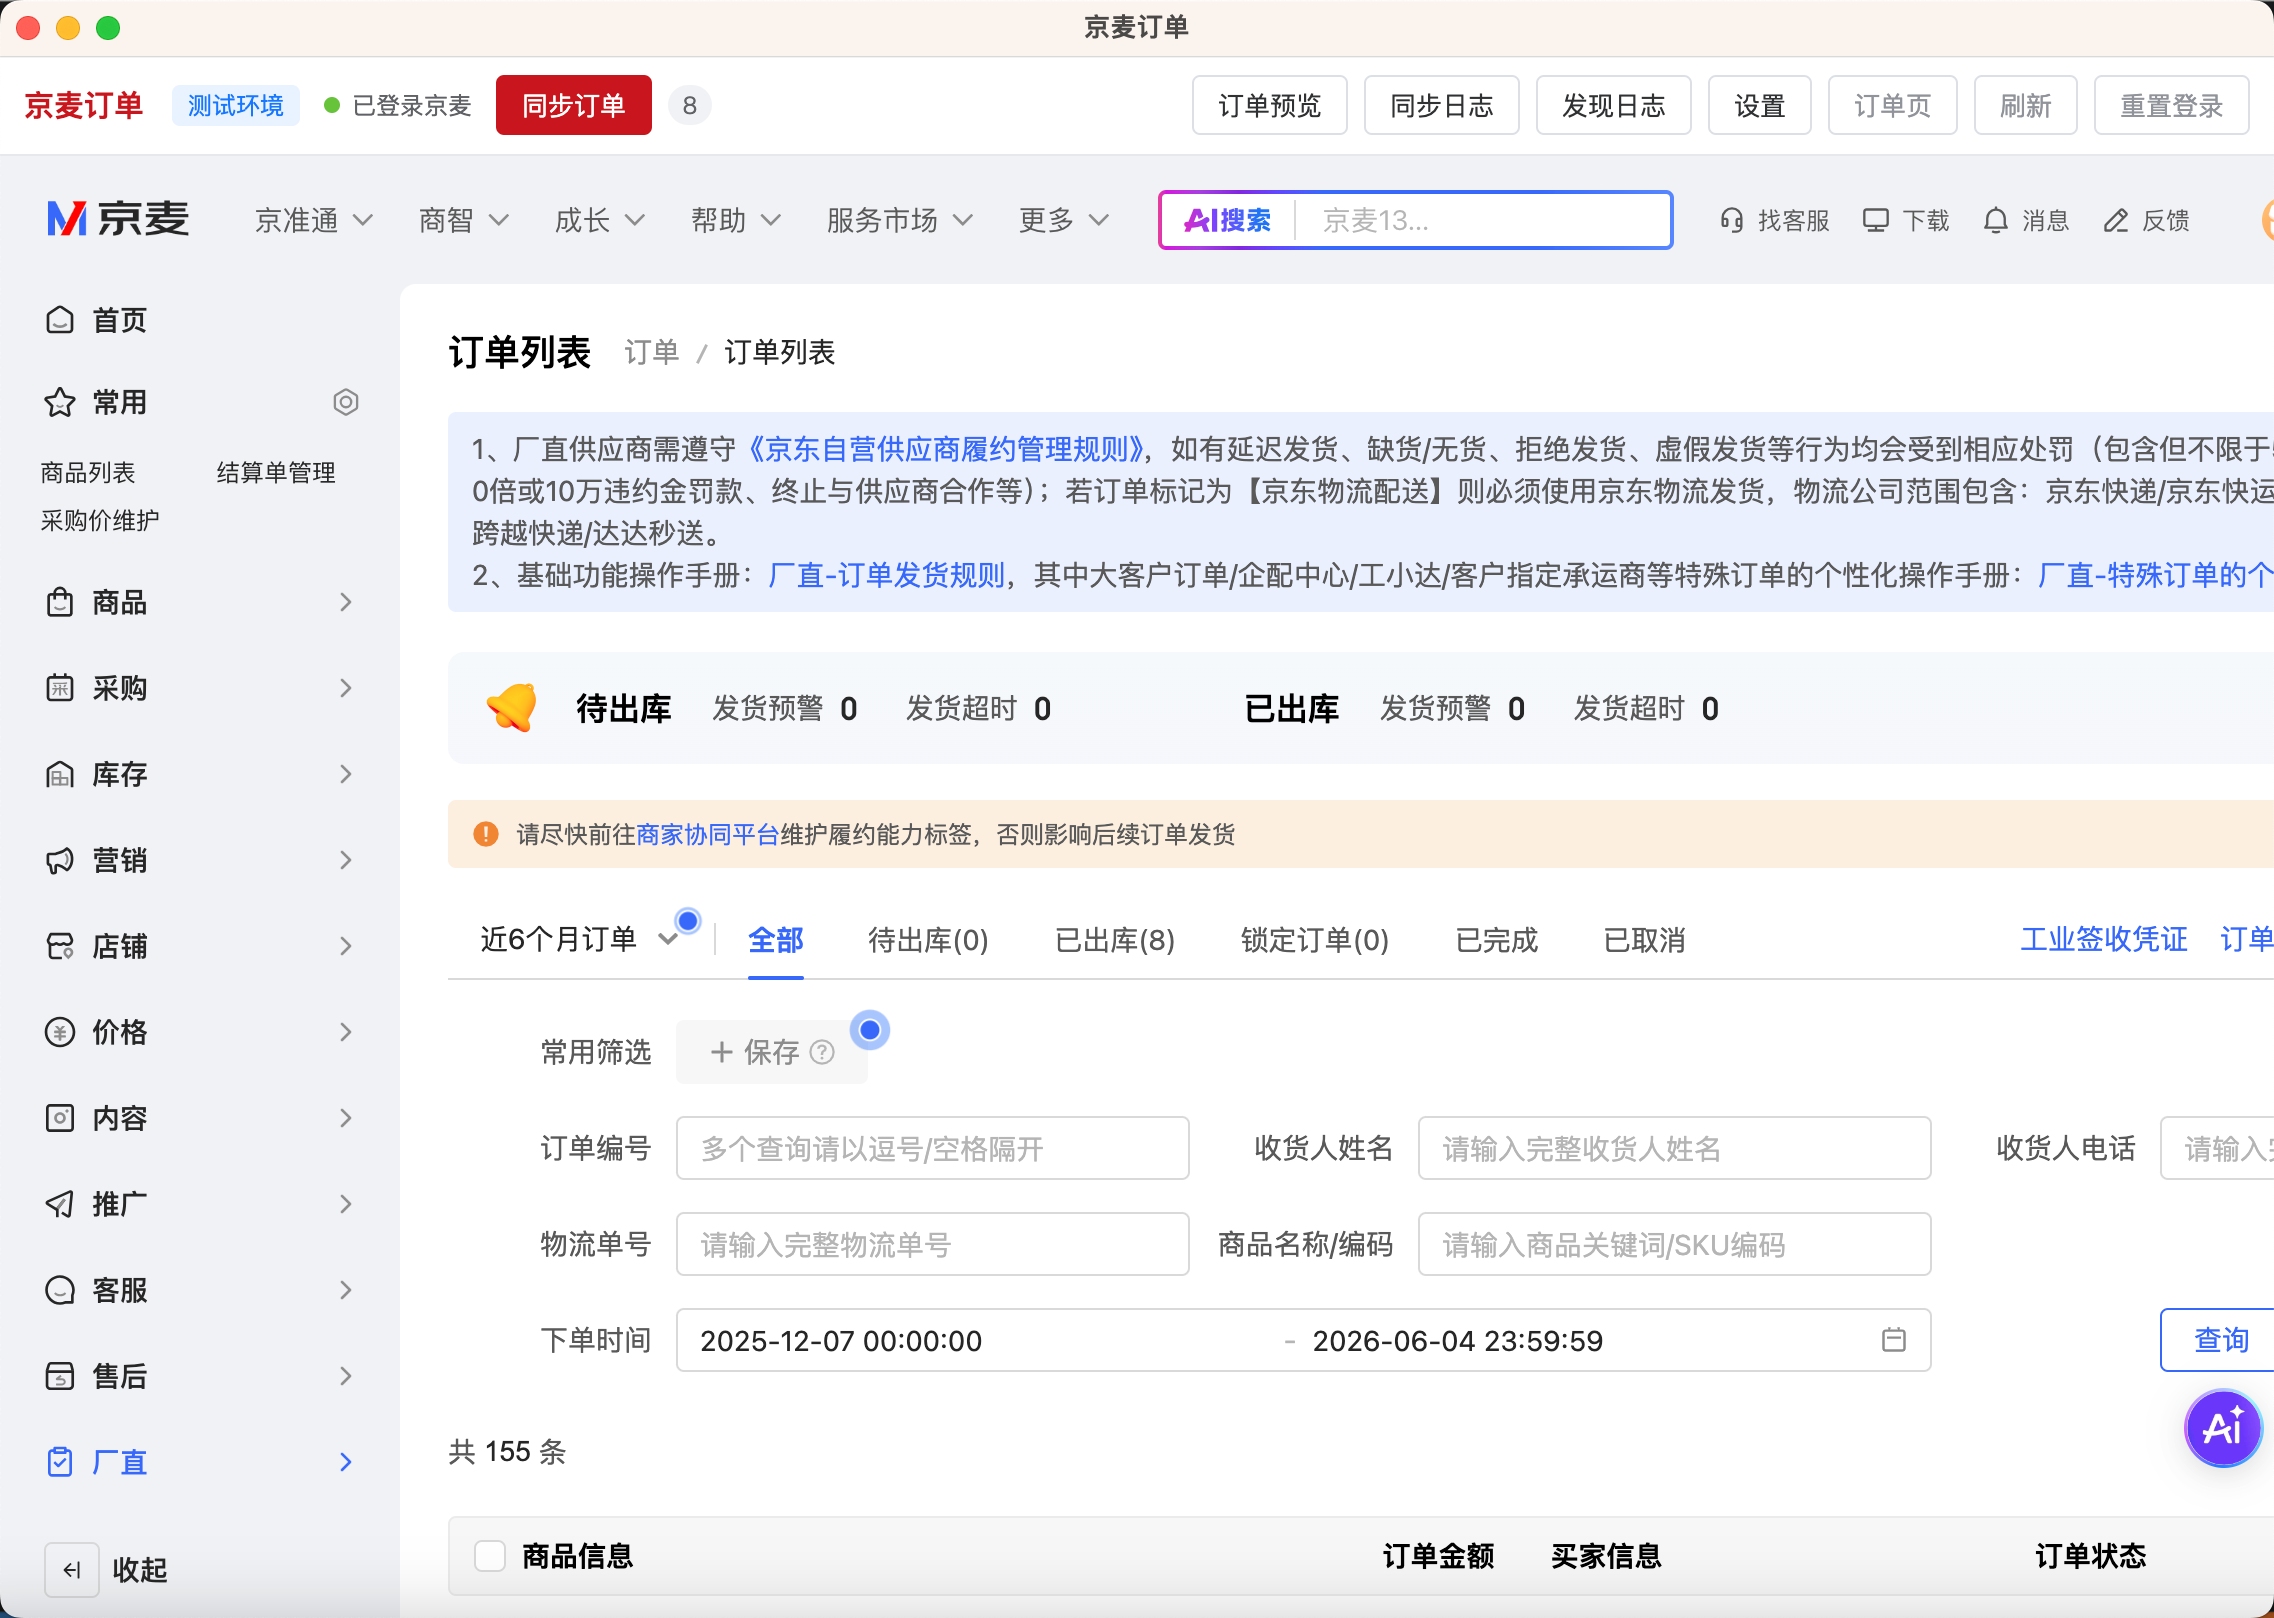Open 厂直-订单发货规则 link

coord(887,575)
